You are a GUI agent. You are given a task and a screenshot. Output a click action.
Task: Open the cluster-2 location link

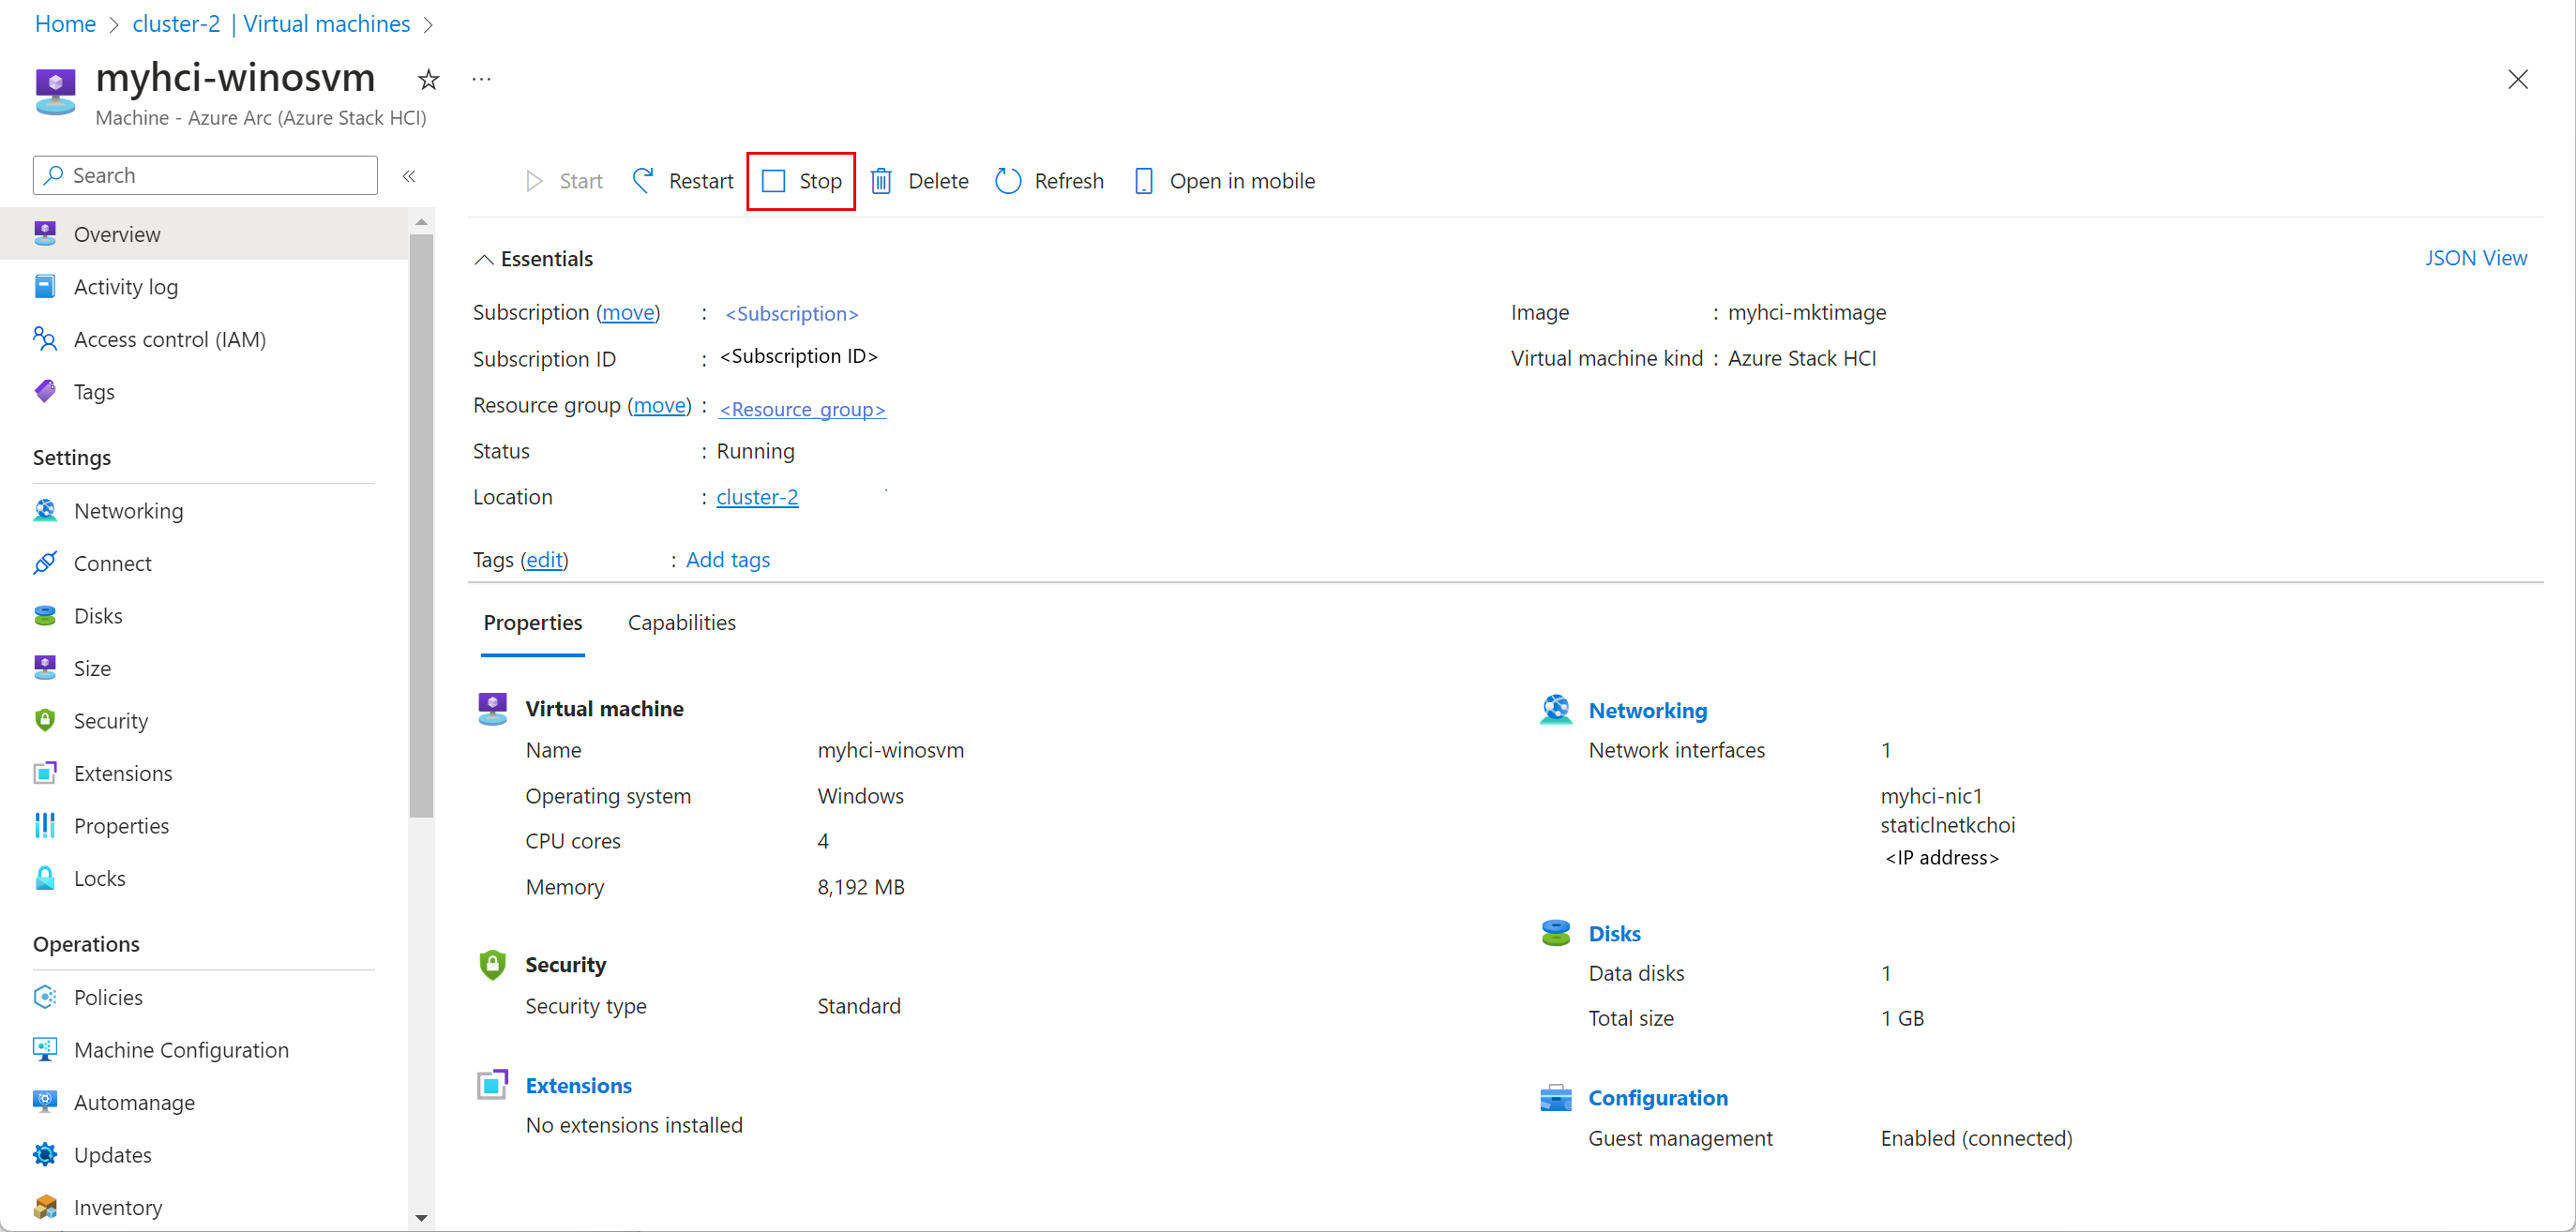[757, 497]
